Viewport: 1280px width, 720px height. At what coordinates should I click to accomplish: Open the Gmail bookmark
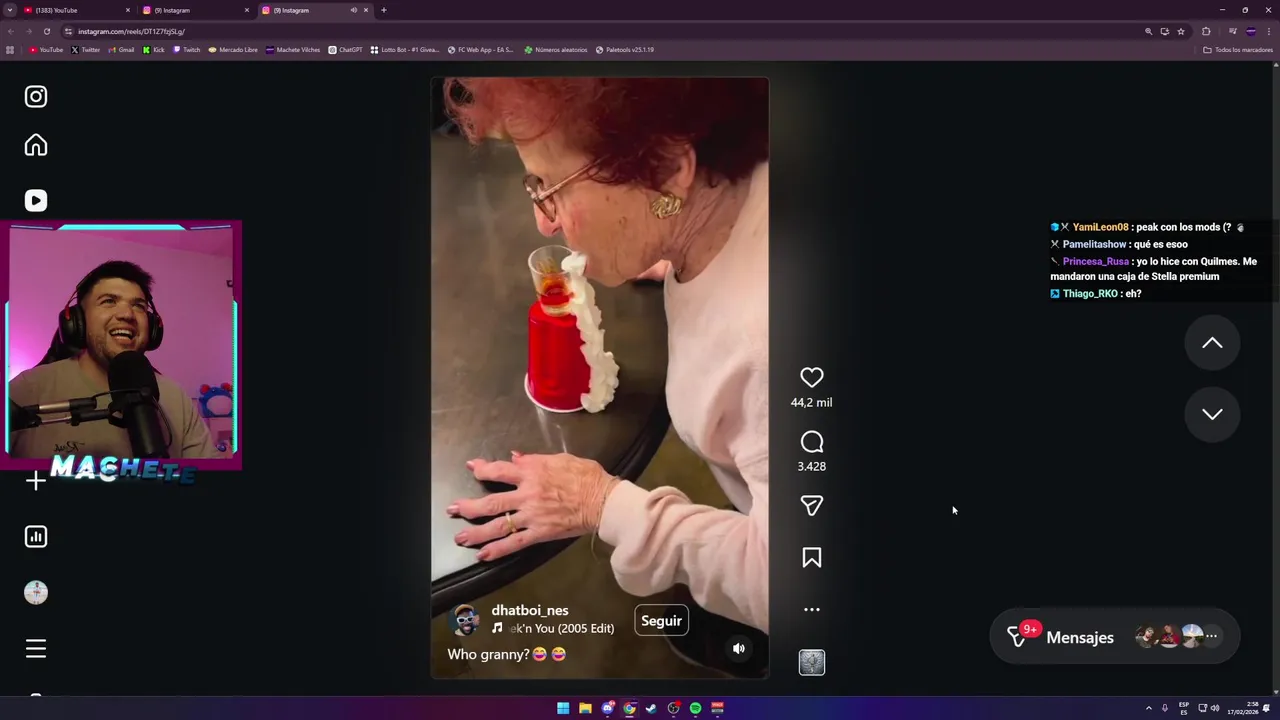pyautogui.click(x=121, y=50)
